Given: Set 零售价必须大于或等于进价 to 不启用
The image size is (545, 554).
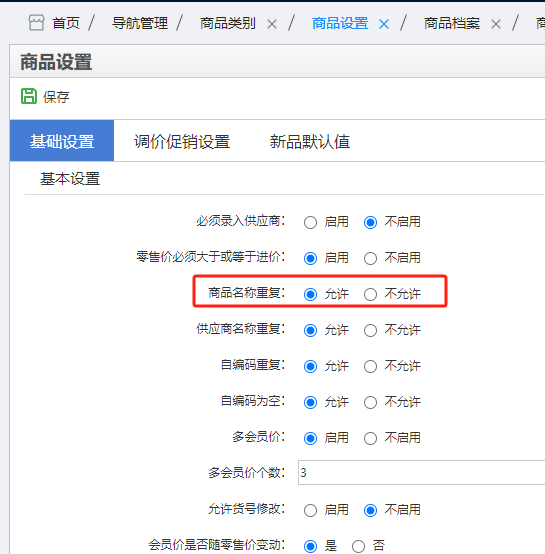Looking at the screenshot, I should (x=370, y=258).
